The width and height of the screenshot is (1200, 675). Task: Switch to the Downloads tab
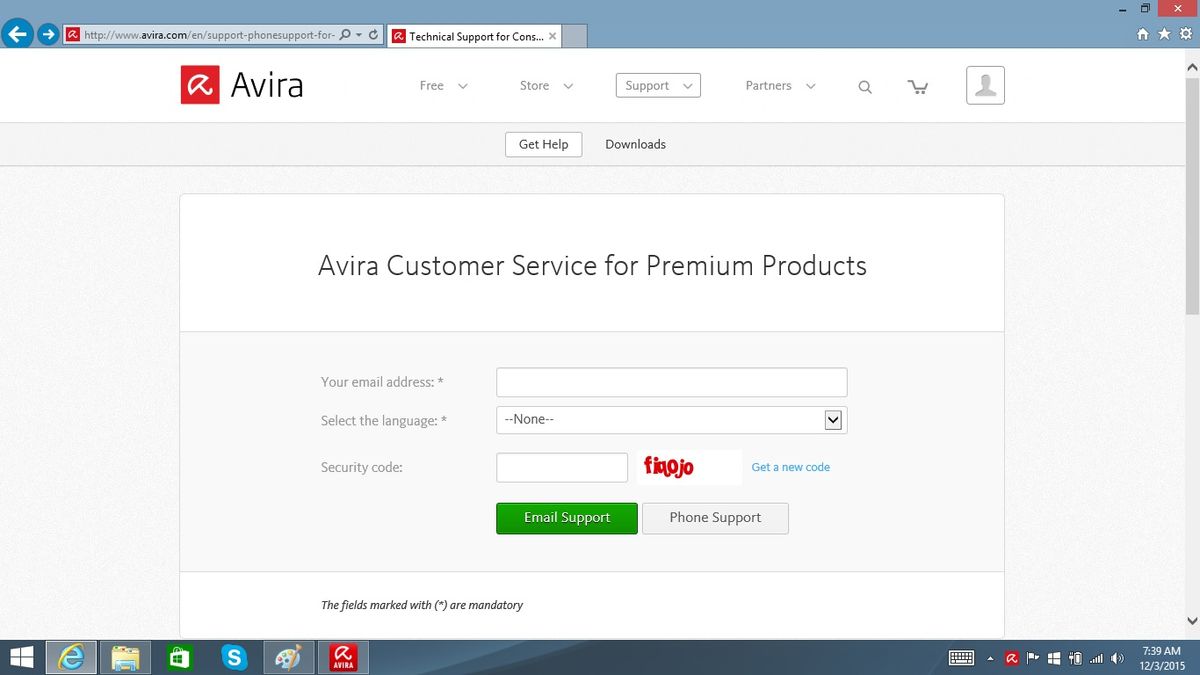(635, 144)
